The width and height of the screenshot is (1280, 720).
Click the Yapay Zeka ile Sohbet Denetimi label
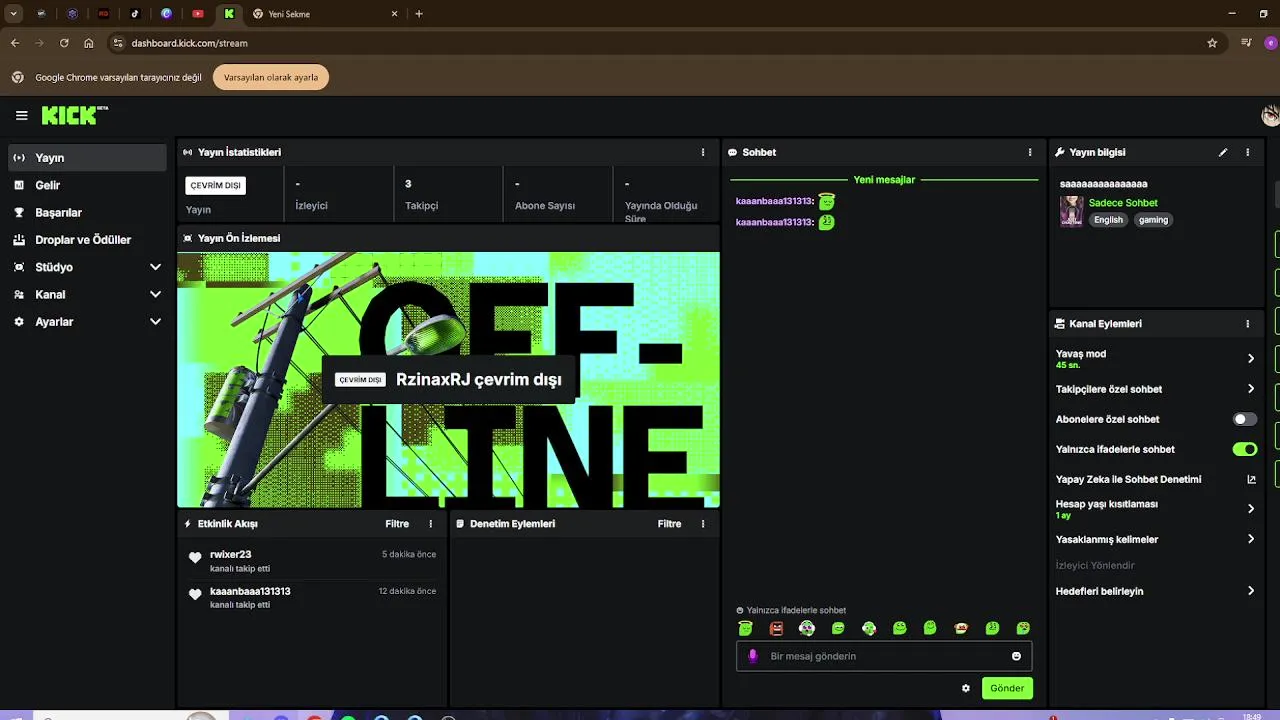pos(1128,479)
